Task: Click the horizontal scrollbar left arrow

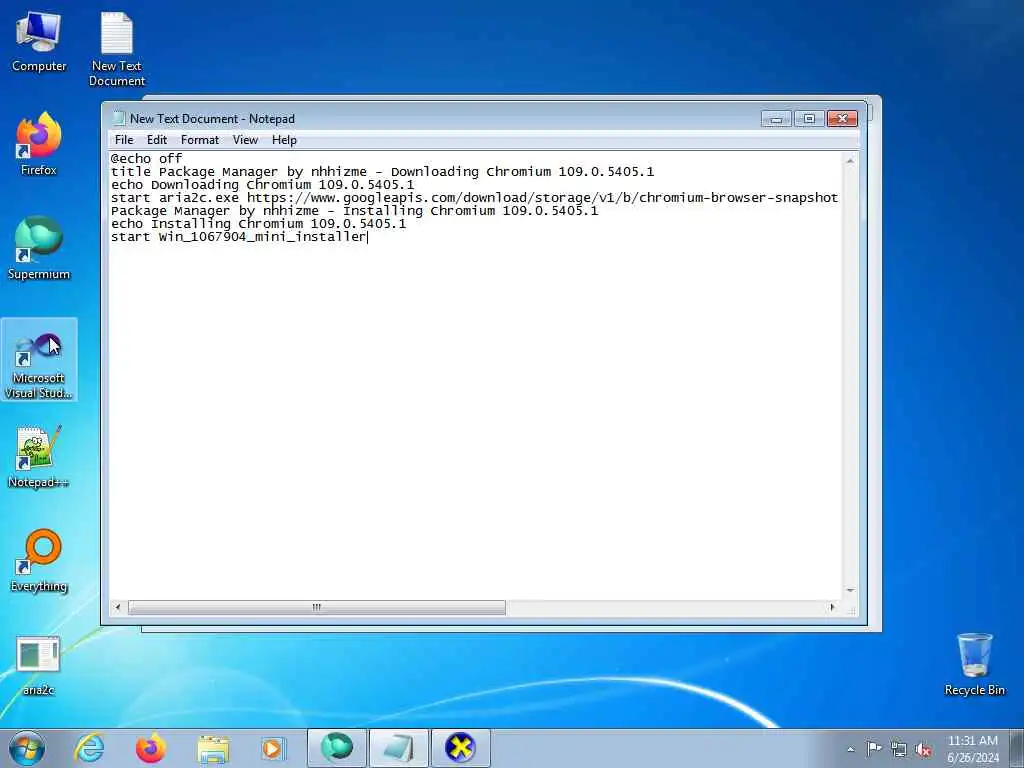Action: pos(118,607)
